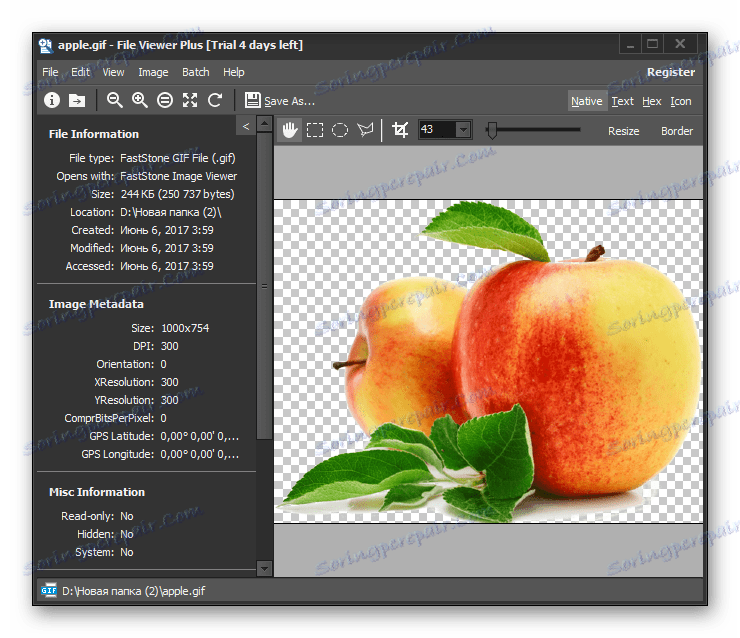Click the actual size zoom icon
This screenshot has width=740, height=638.
point(165,100)
